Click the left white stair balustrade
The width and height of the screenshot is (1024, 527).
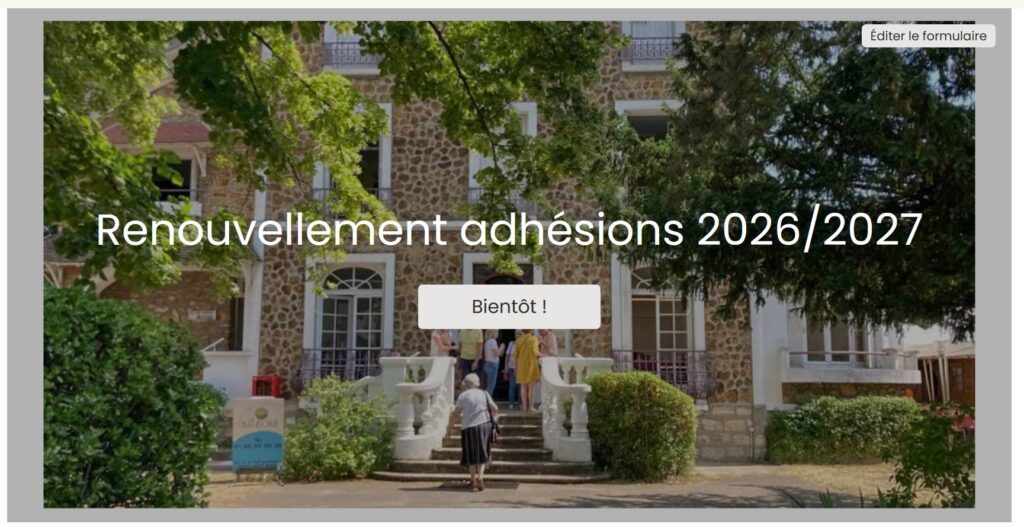pos(419,405)
